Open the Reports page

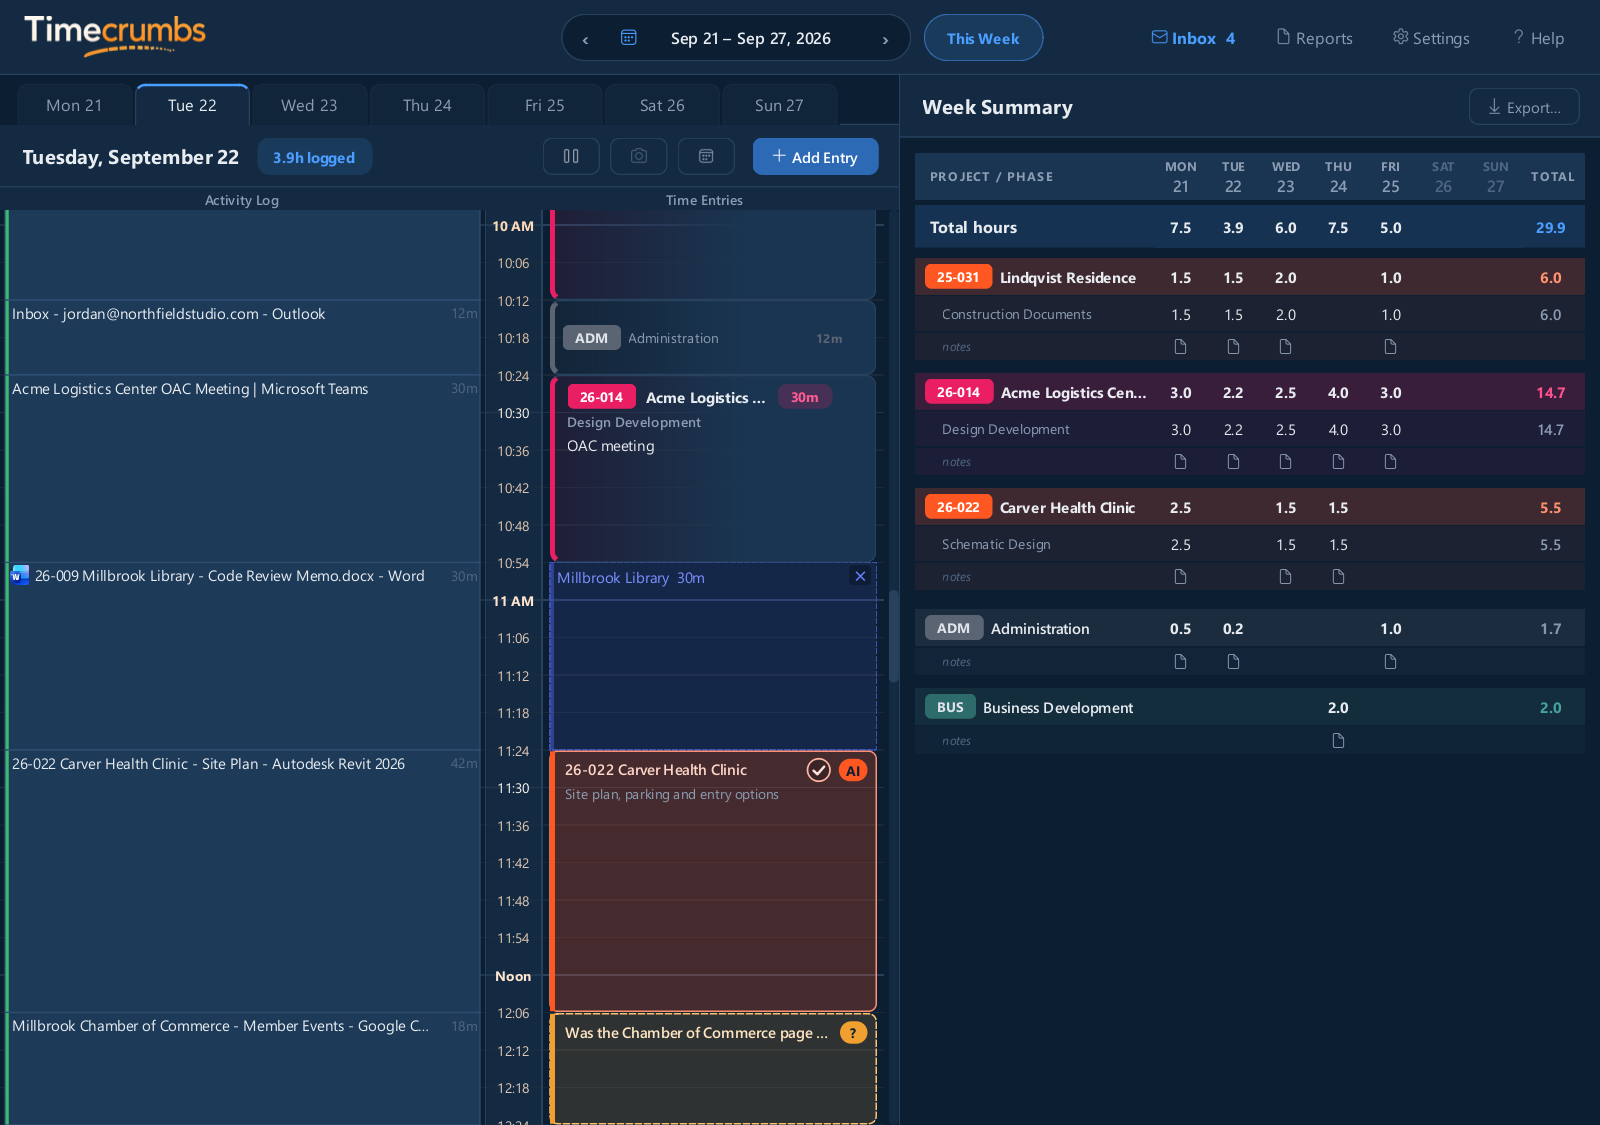click(x=1314, y=38)
